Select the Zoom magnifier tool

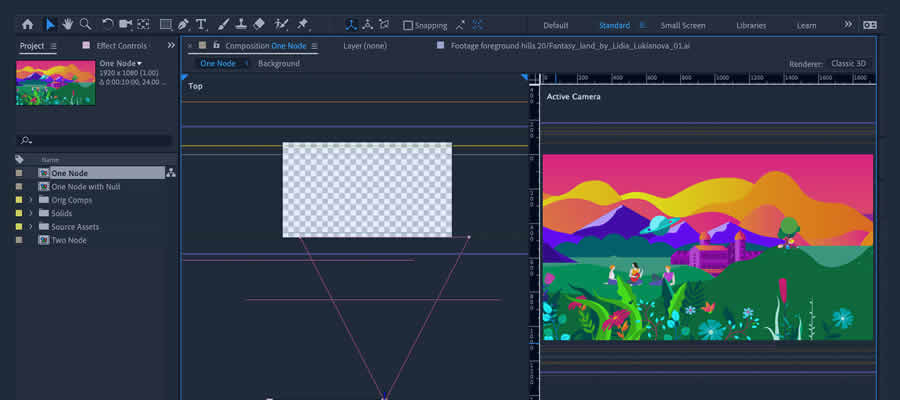pyautogui.click(x=86, y=24)
